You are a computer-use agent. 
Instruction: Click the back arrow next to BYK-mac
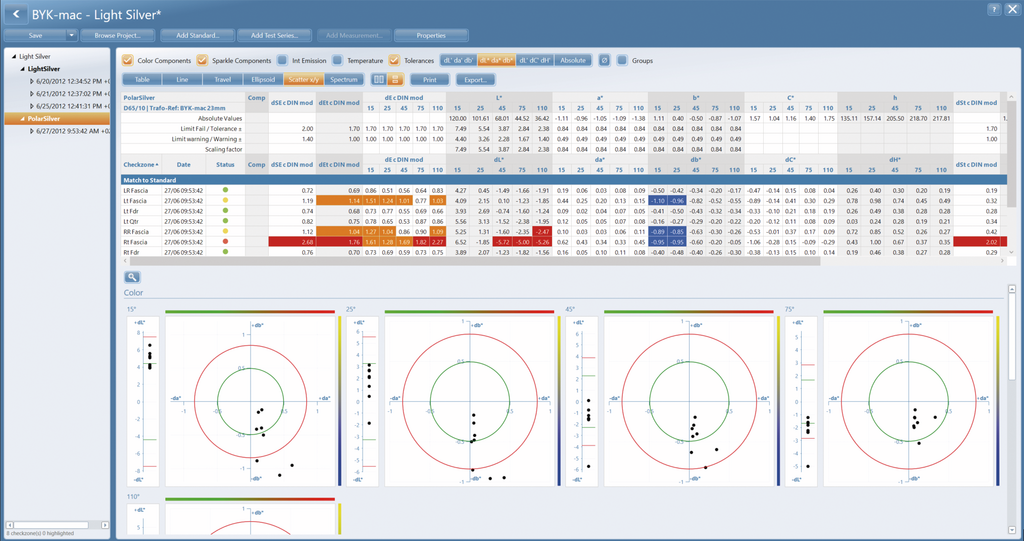pyautogui.click(x=16, y=14)
